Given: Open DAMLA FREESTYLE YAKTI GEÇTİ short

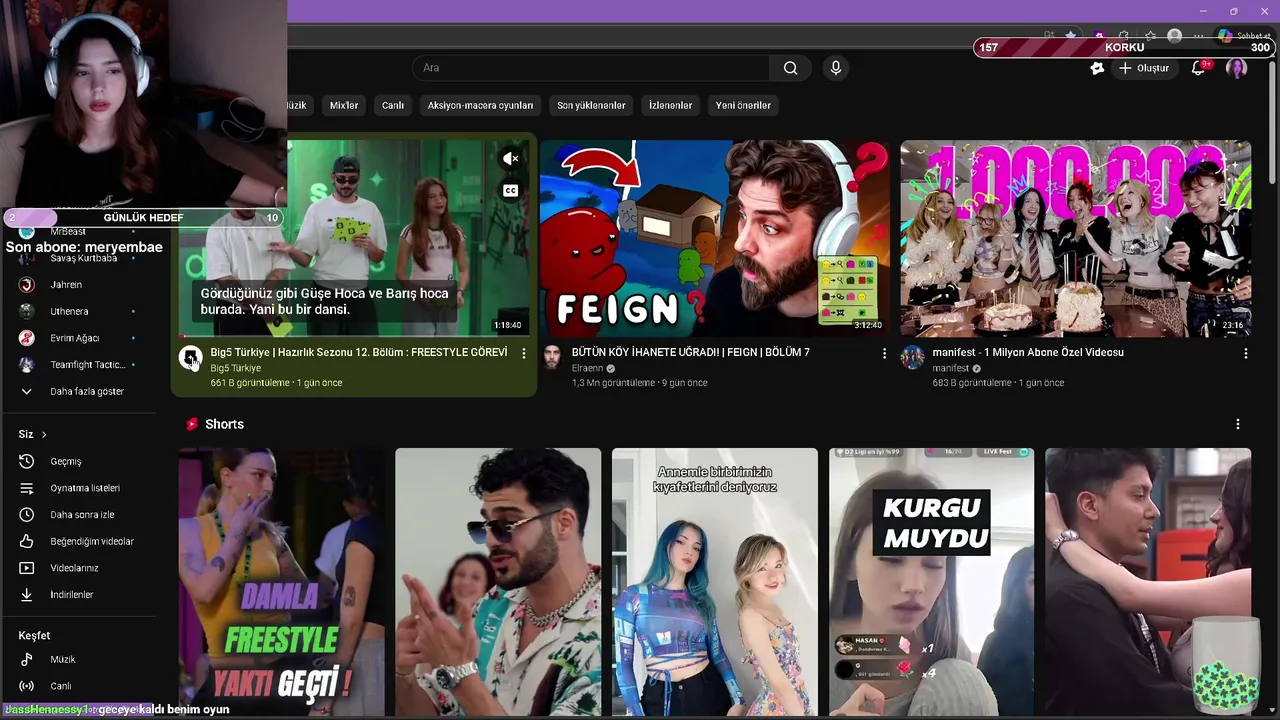Looking at the screenshot, I should click(x=282, y=582).
